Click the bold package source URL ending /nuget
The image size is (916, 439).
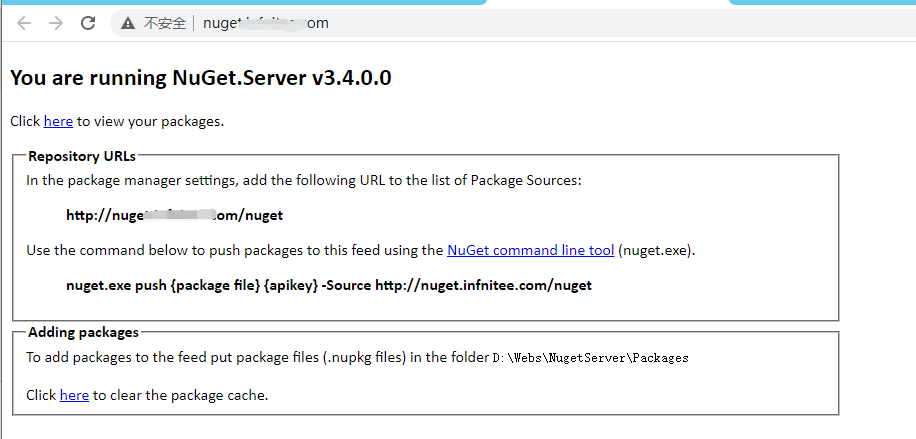click(175, 215)
